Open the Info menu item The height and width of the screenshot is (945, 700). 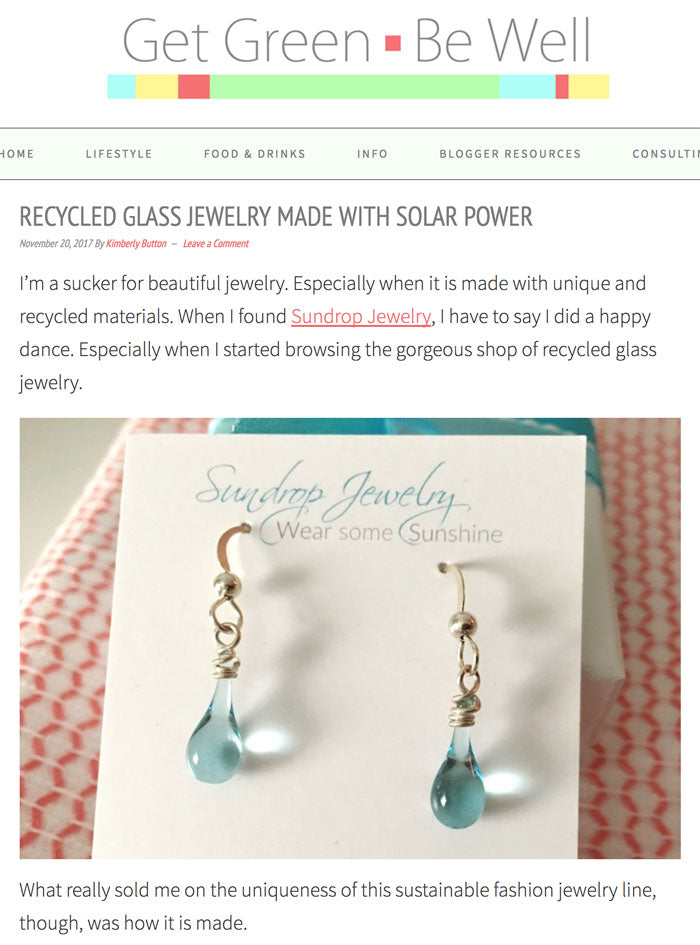372,154
